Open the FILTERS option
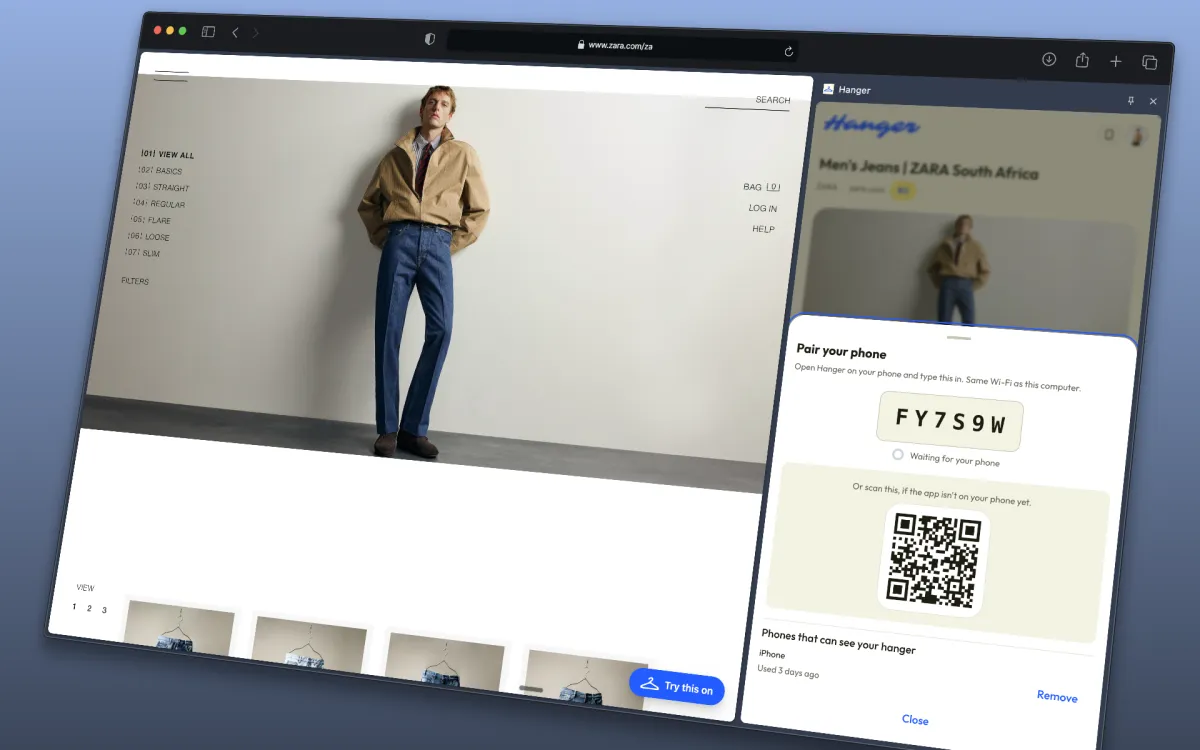 [x=135, y=281]
